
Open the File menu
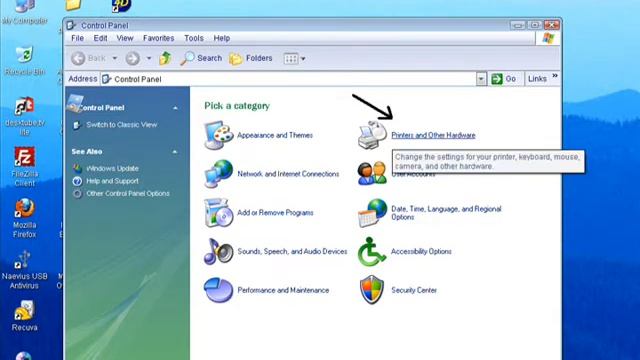[77, 38]
